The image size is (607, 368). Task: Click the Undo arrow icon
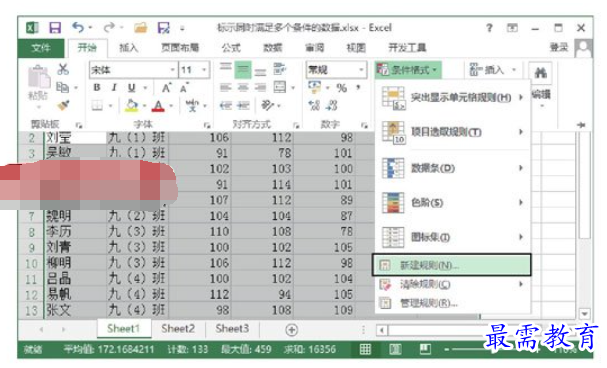78,27
